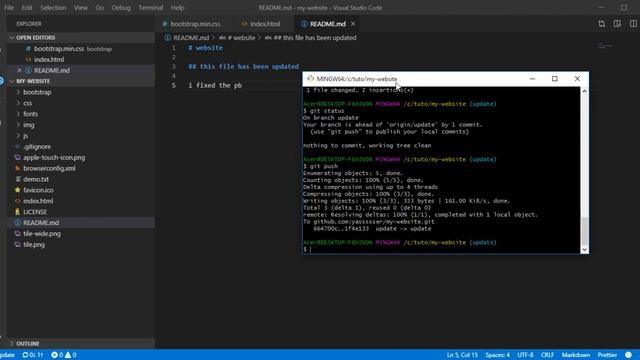Open the Help menu
640x360 pixels.
click(177, 8)
